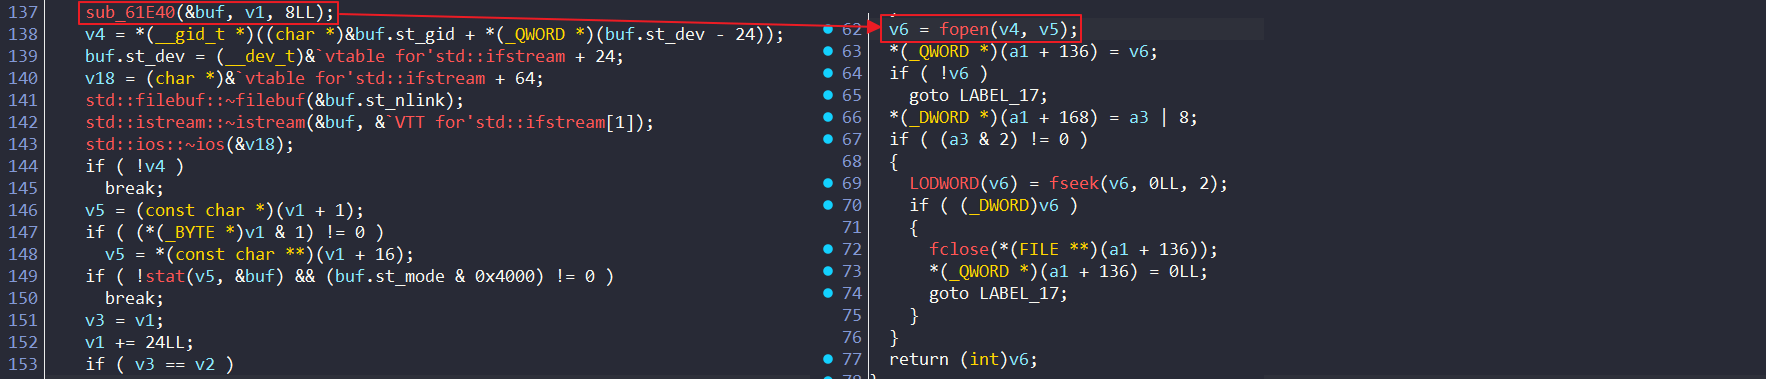Click breakpoint dot beside line 64
Screen dimensions: 1766x379
point(828,73)
